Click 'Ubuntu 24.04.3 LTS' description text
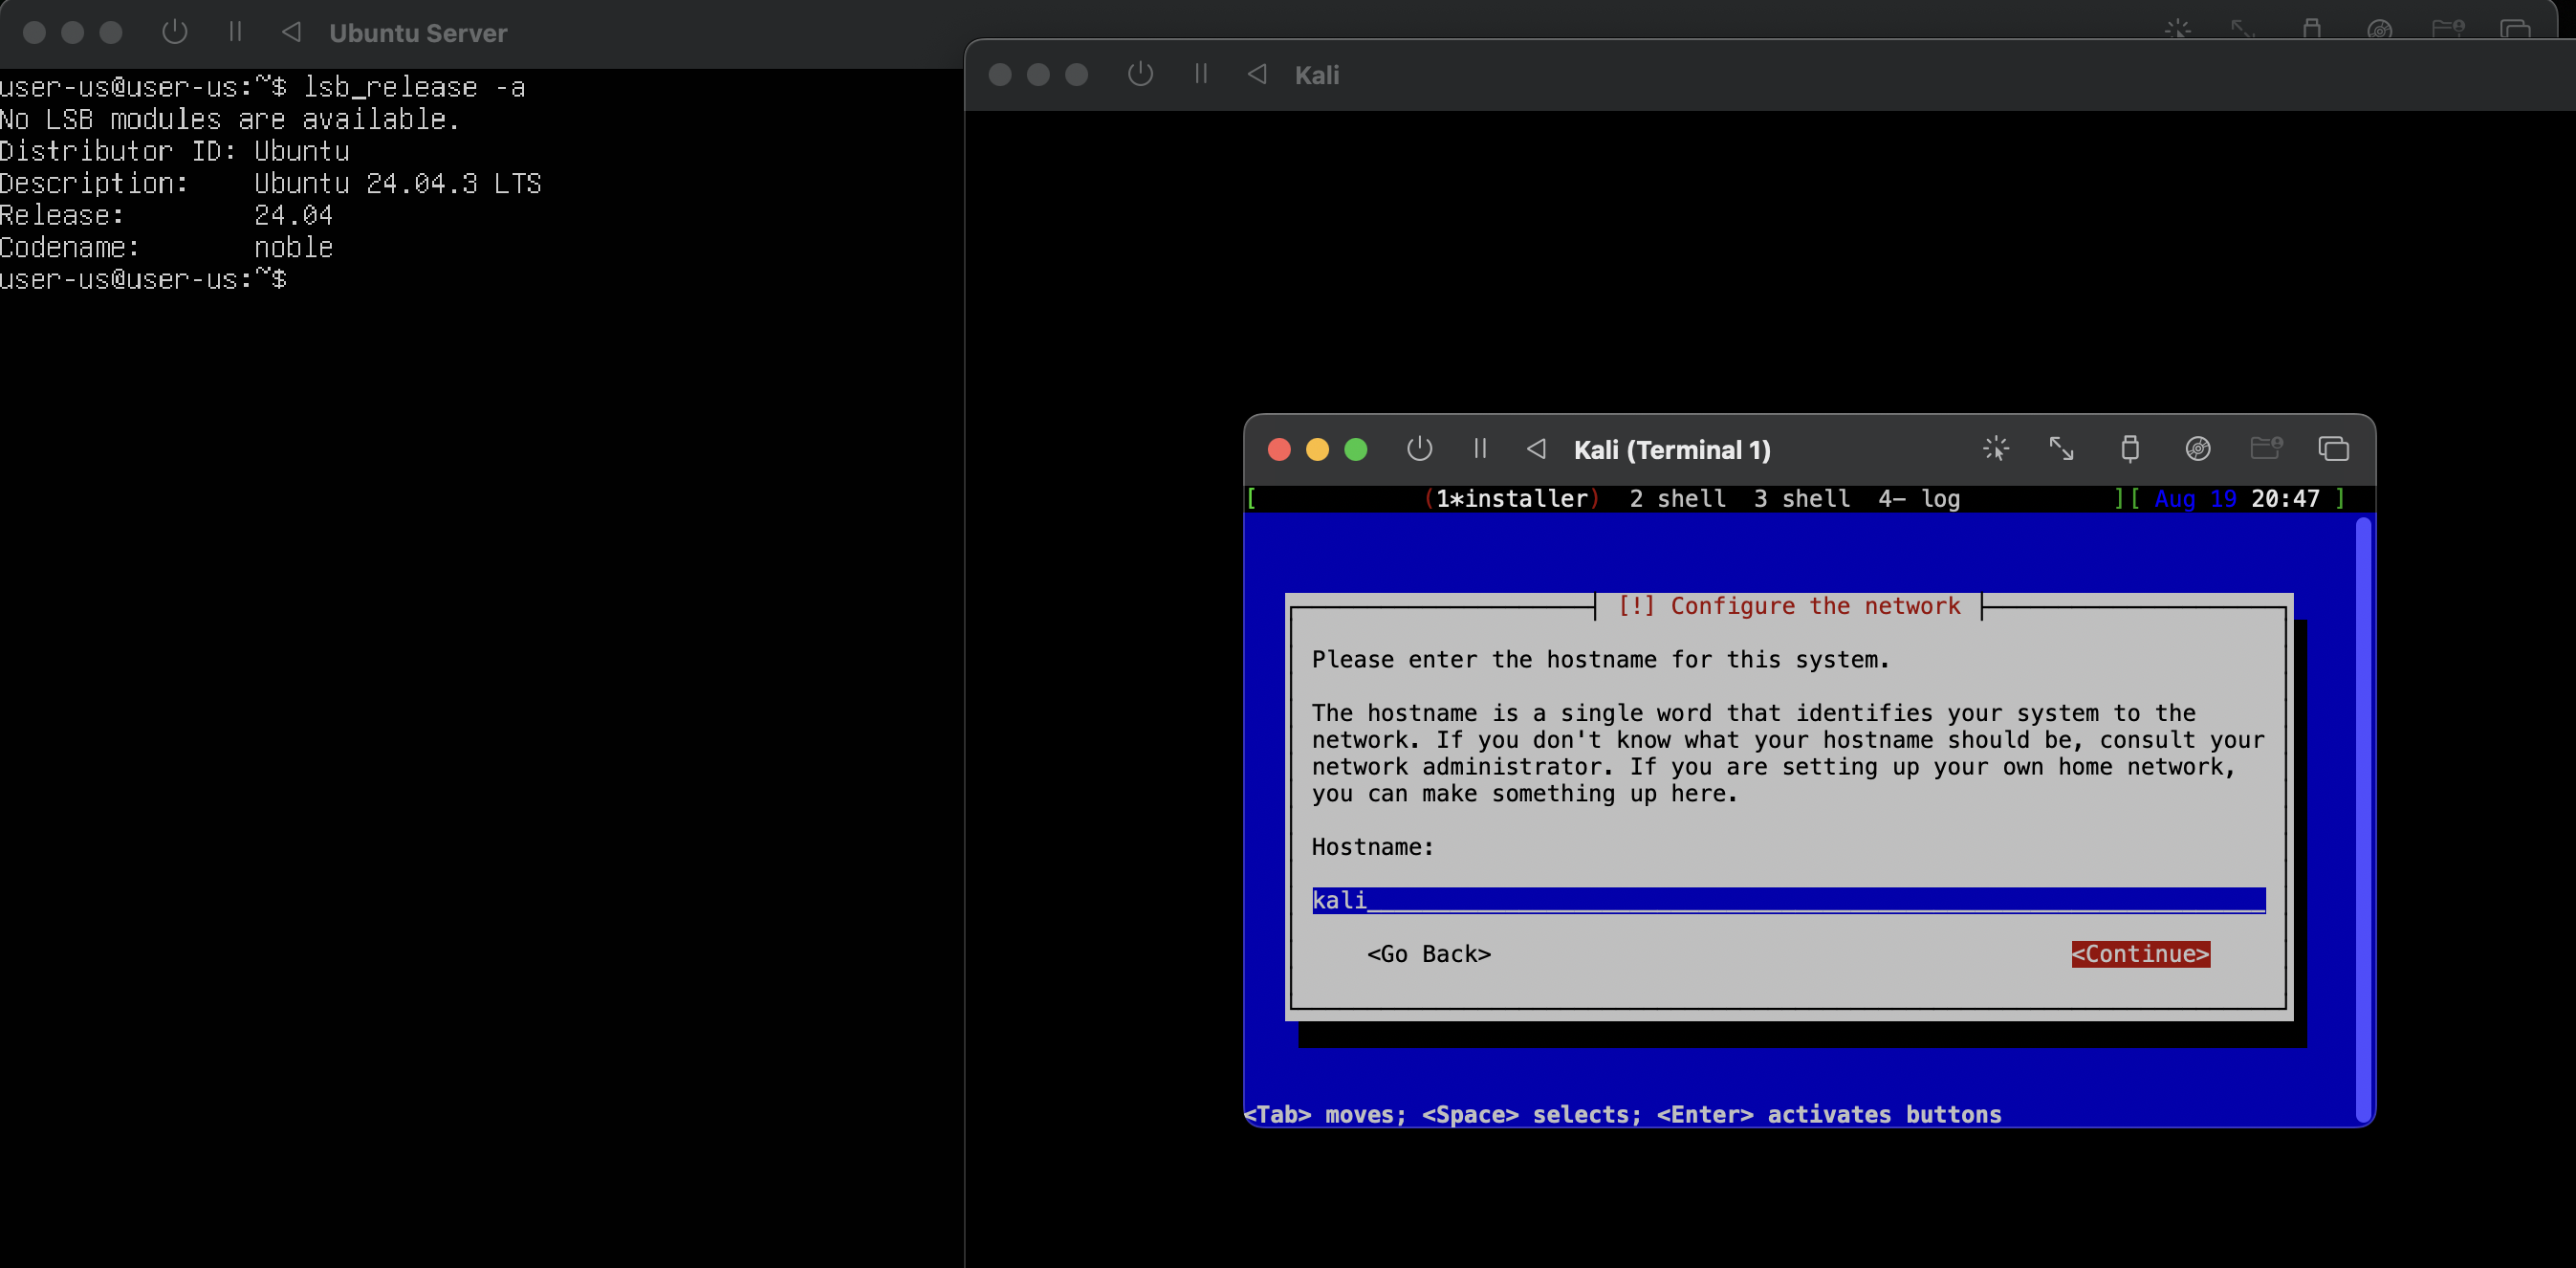Screen dimensions: 2576x1268 pos(397,183)
